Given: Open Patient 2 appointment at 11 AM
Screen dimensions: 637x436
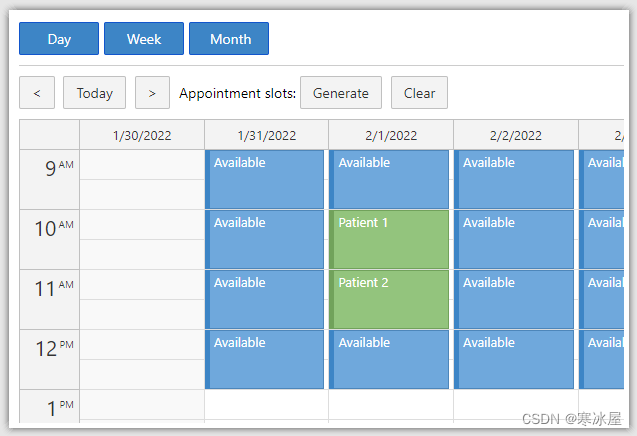Looking at the screenshot, I should (390, 299).
